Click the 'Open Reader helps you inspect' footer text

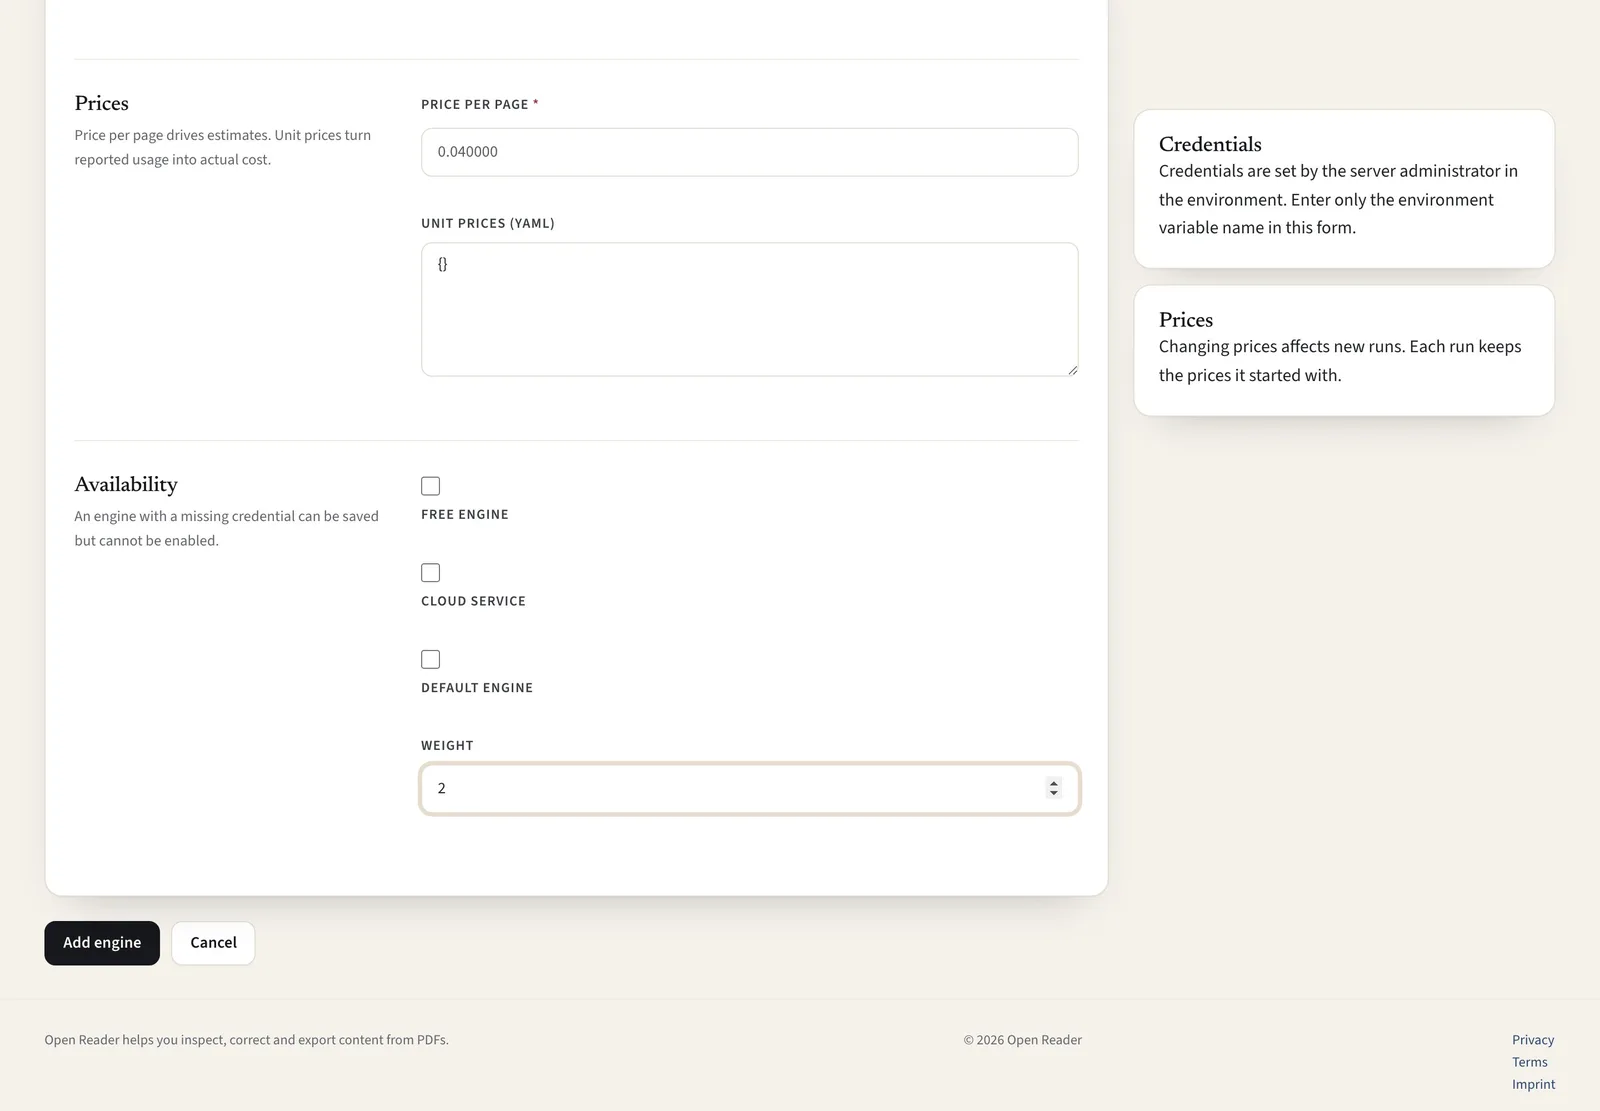[x=246, y=1040]
